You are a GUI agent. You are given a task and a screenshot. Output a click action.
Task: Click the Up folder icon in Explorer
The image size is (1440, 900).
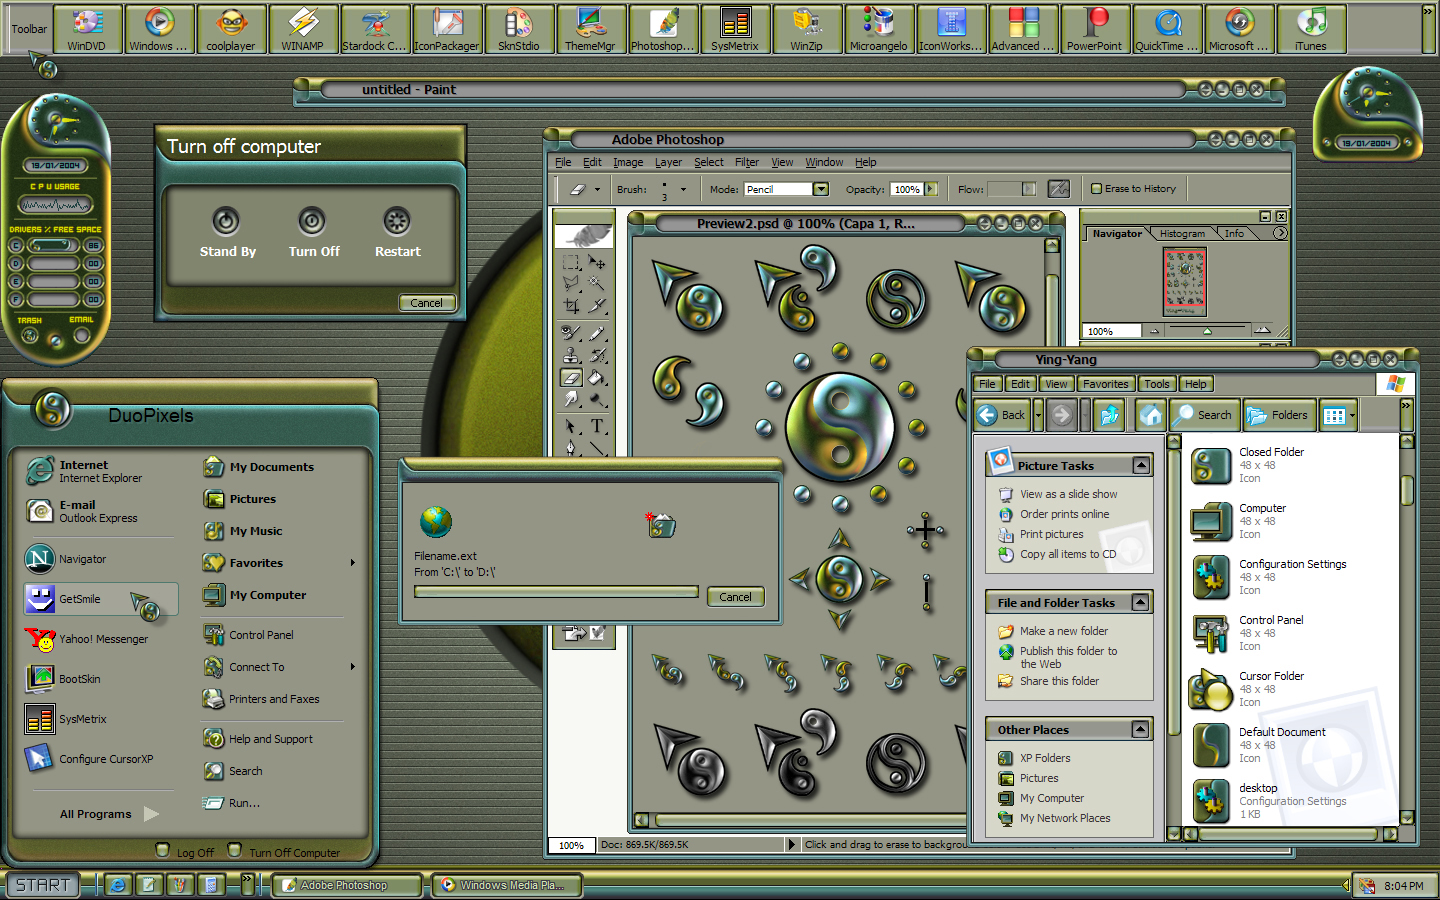coord(1109,415)
